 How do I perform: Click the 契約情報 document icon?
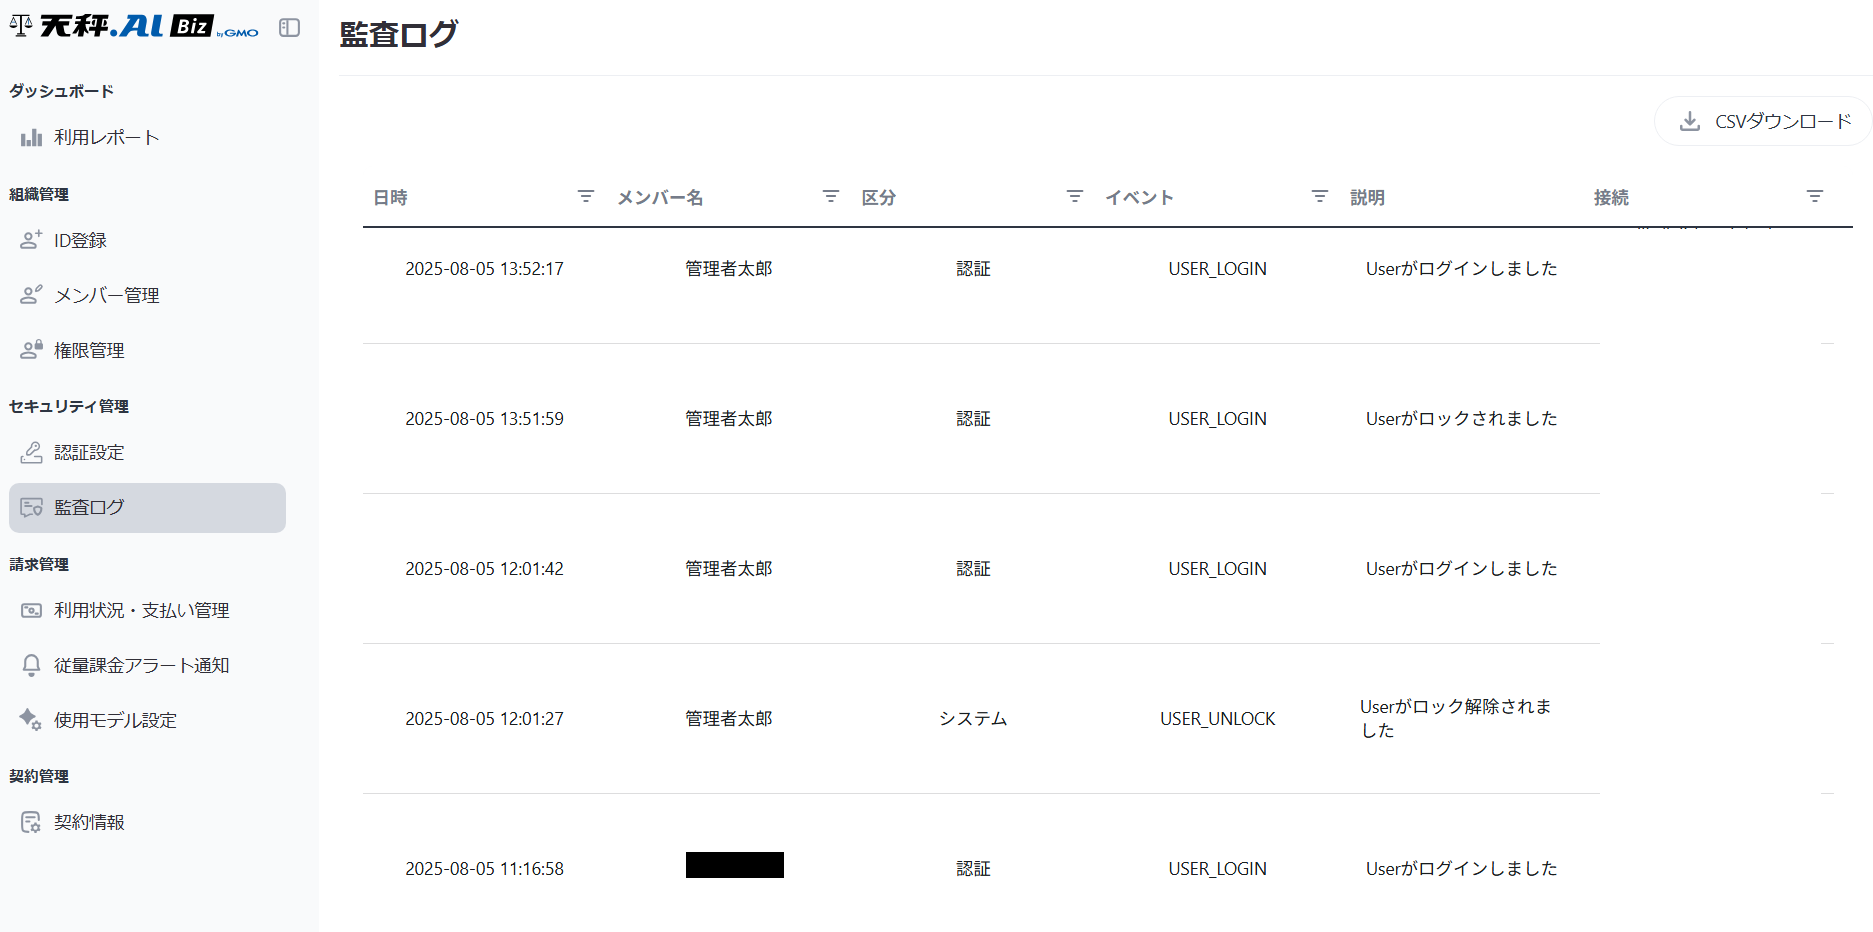(32, 822)
